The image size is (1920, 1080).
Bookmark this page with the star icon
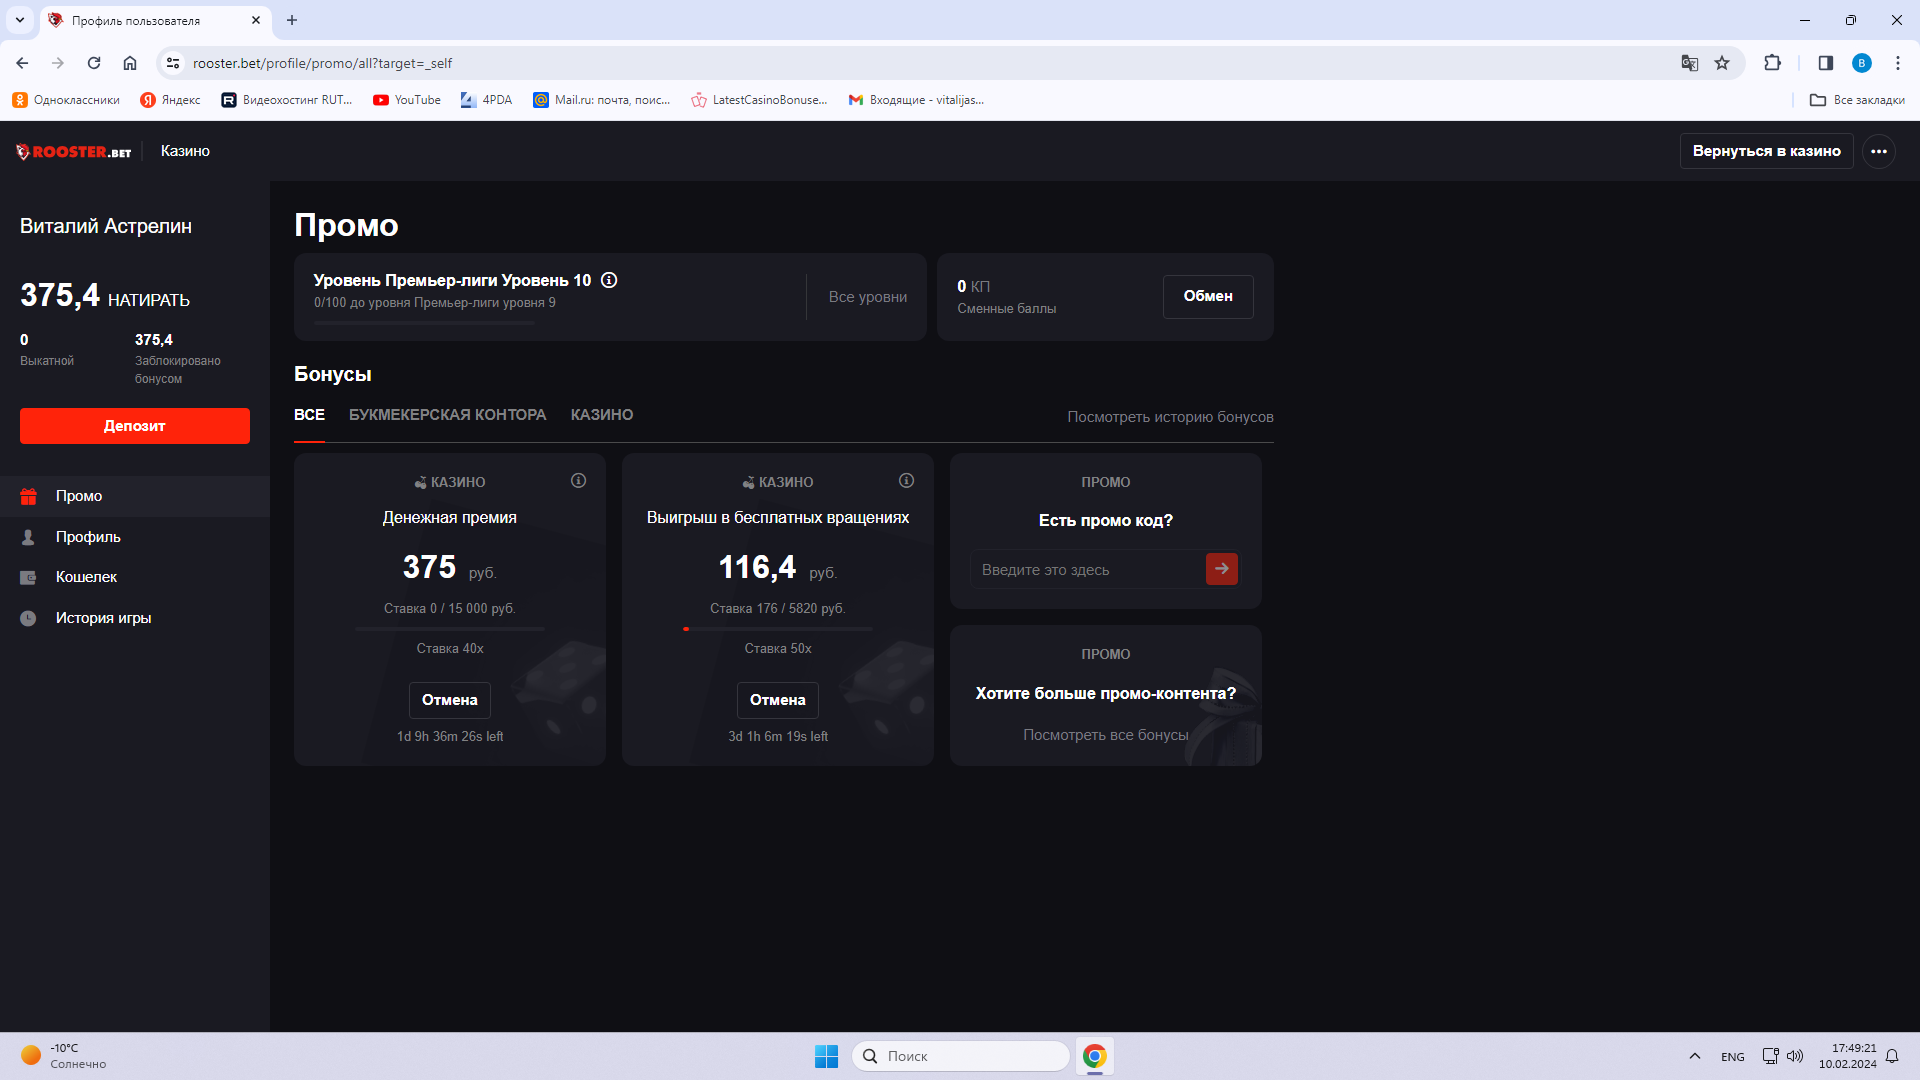(x=1722, y=63)
